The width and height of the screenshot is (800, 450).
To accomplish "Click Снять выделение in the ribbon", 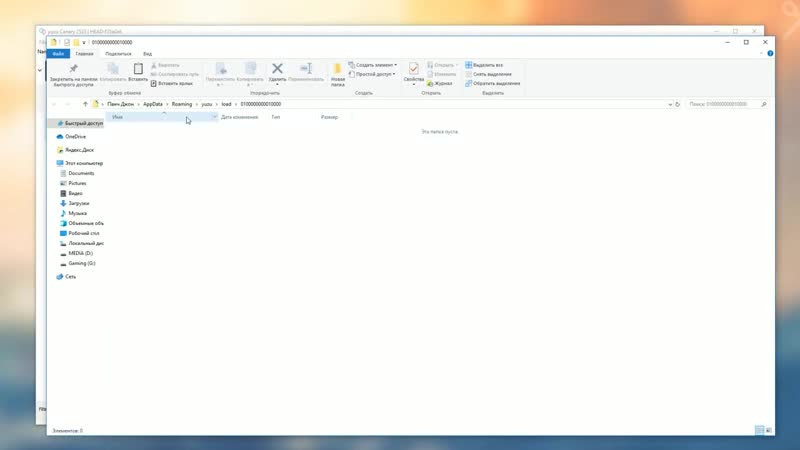I will pos(488,74).
